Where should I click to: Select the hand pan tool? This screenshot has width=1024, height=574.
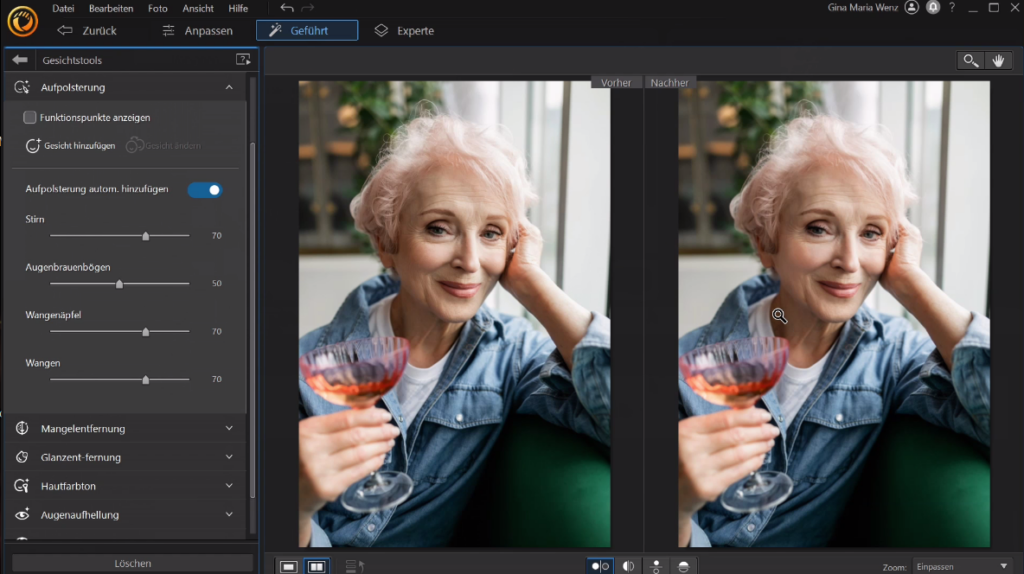tap(998, 61)
